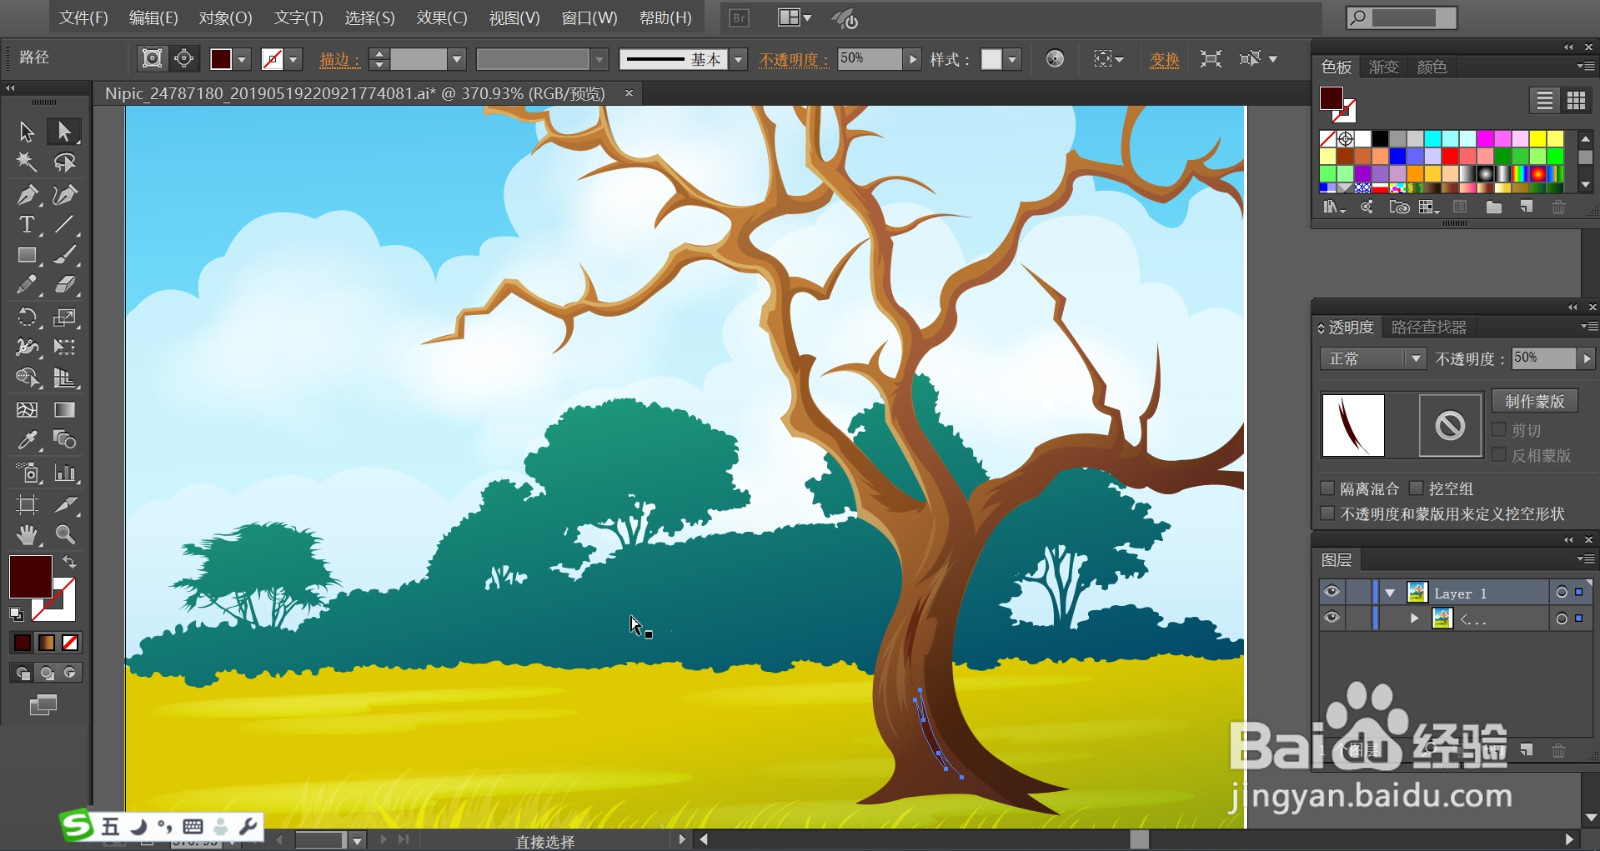Select the Lasso tool
1600x851 pixels.
click(64, 162)
